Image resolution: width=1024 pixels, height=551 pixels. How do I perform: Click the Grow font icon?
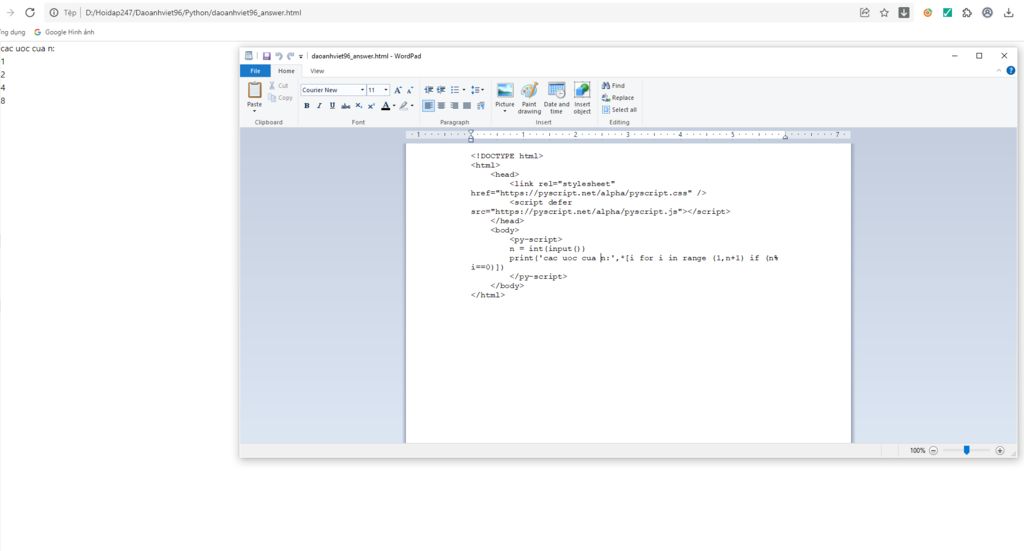(398, 90)
